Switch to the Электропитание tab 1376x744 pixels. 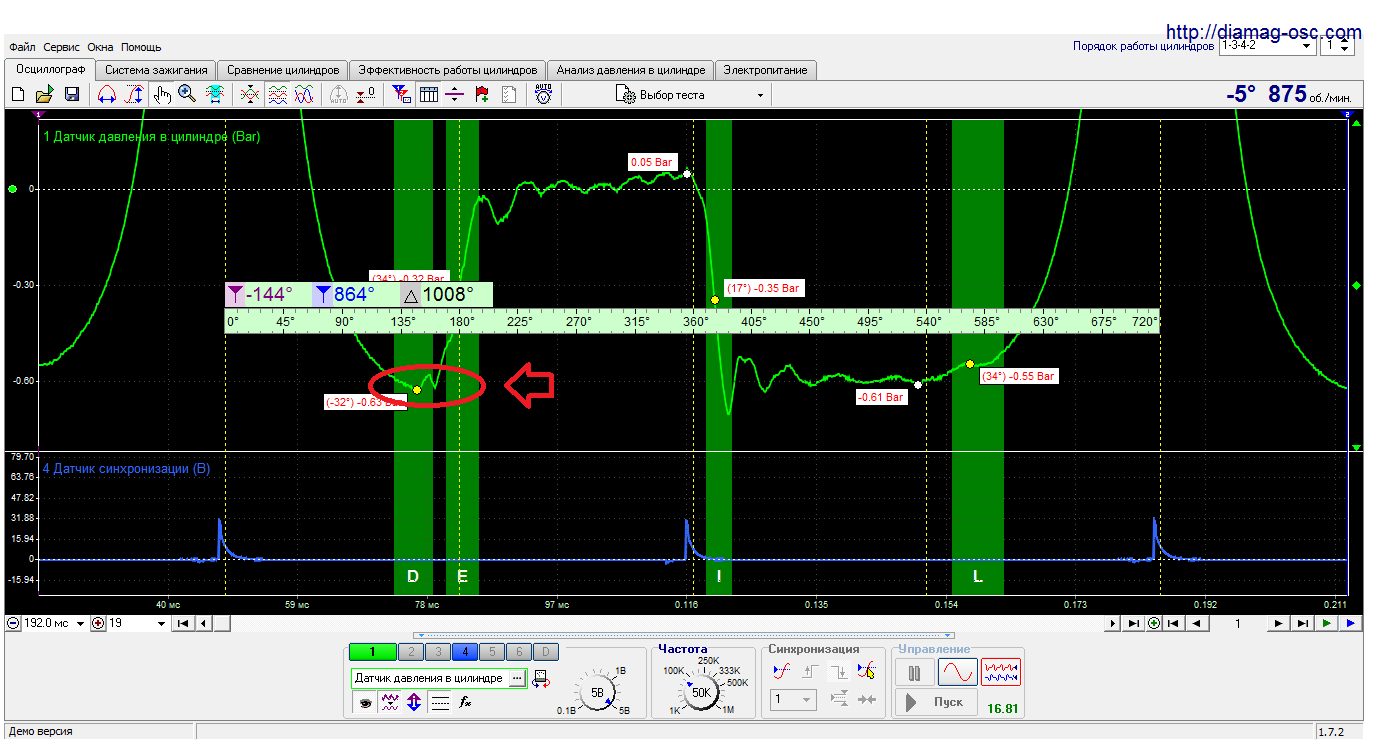click(x=766, y=70)
